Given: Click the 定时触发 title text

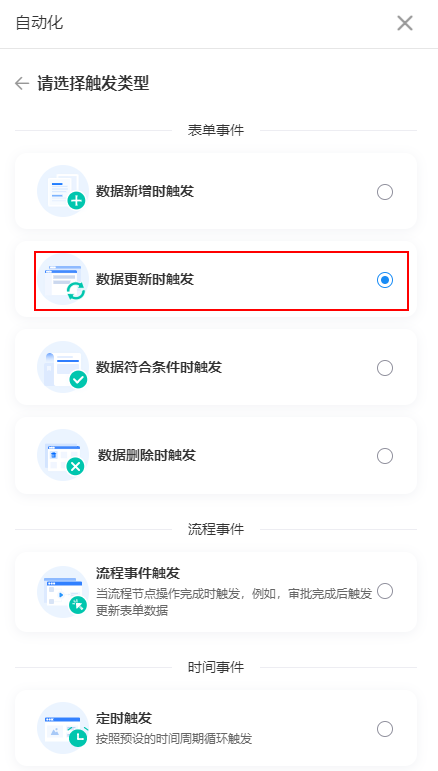Looking at the screenshot, I should click(x=124, y=718).
